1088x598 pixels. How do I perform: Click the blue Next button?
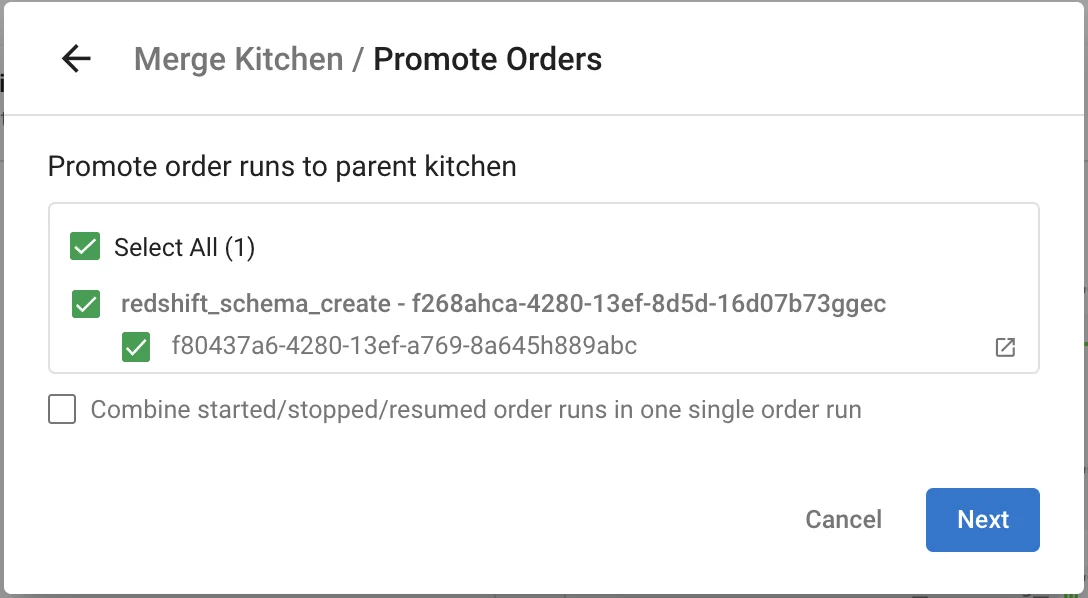[x=982, y=519]
